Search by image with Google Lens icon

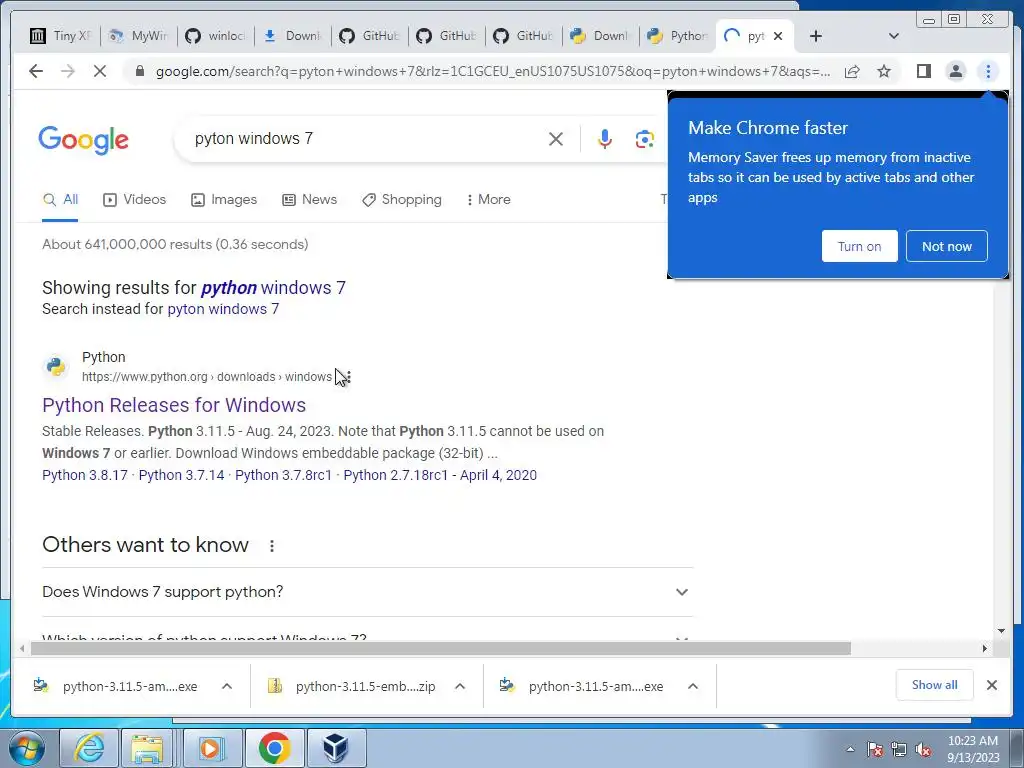click(645, 138)
